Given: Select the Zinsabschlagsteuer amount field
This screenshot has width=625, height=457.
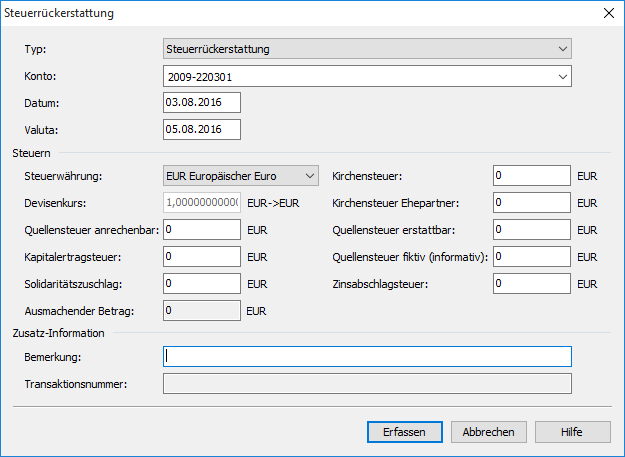Looking at the screenshot, I should (x=531, y=284).
